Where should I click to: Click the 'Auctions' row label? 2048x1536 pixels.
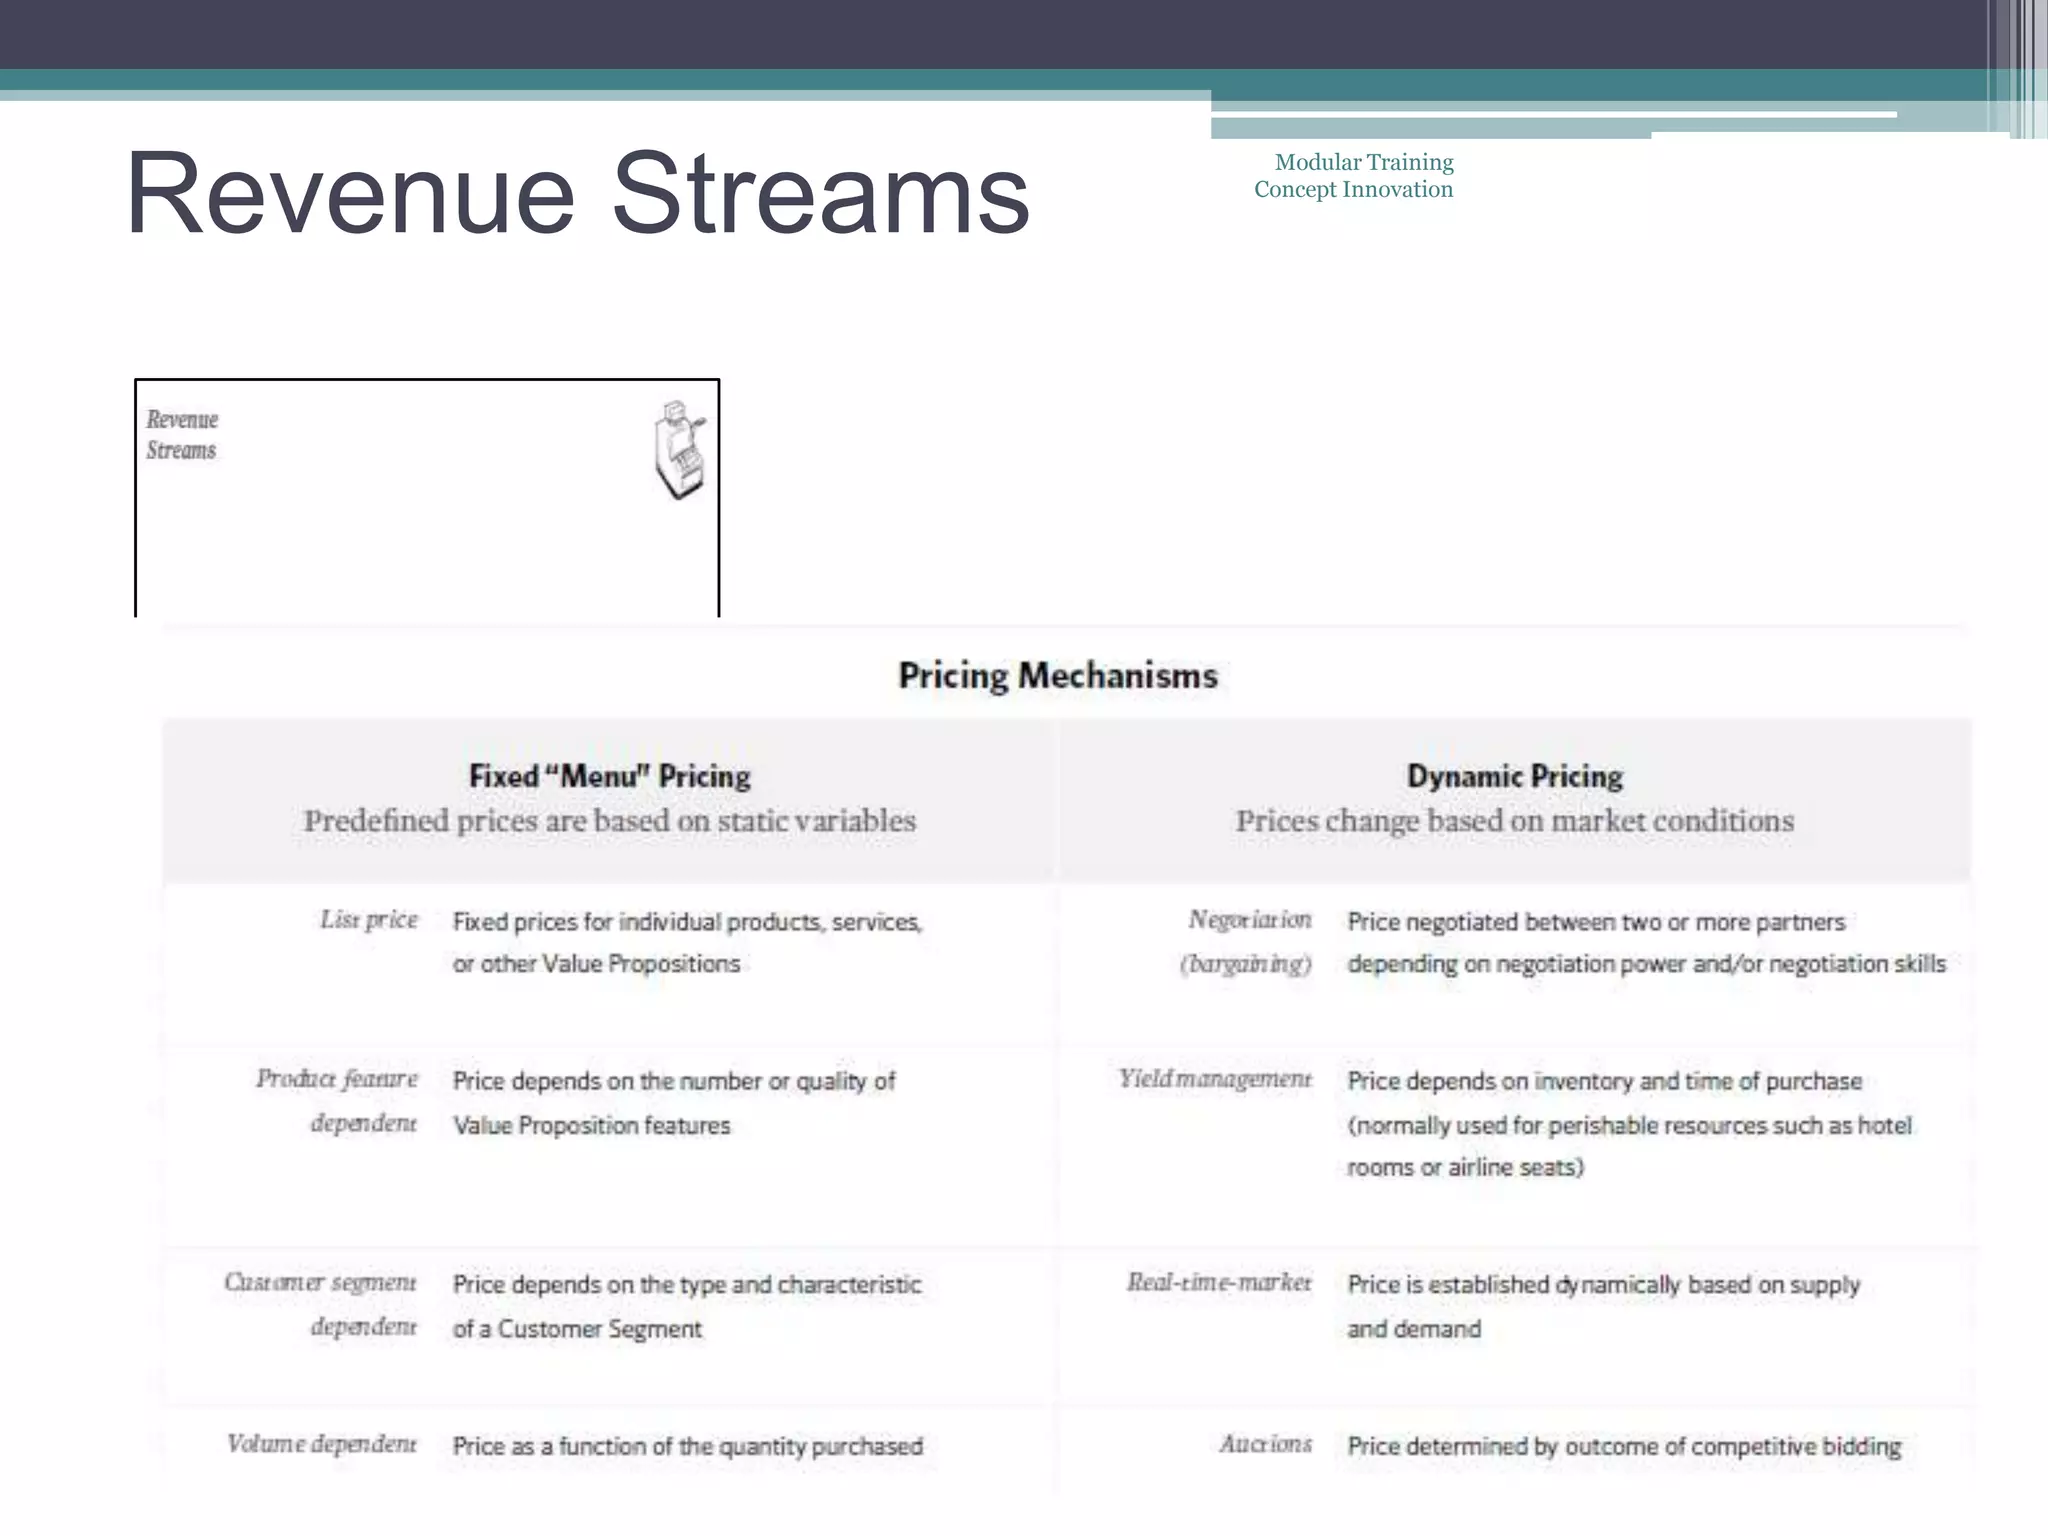point(1265,1444)
